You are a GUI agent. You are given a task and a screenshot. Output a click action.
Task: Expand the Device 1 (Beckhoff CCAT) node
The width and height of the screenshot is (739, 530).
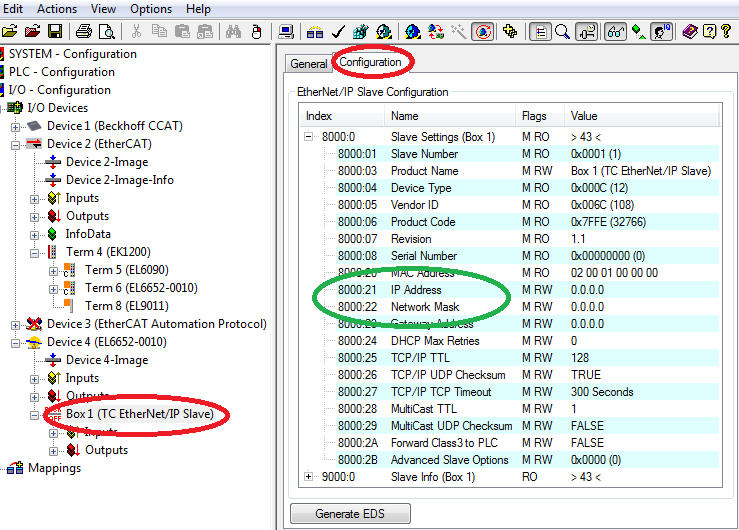tap(16, 127)
